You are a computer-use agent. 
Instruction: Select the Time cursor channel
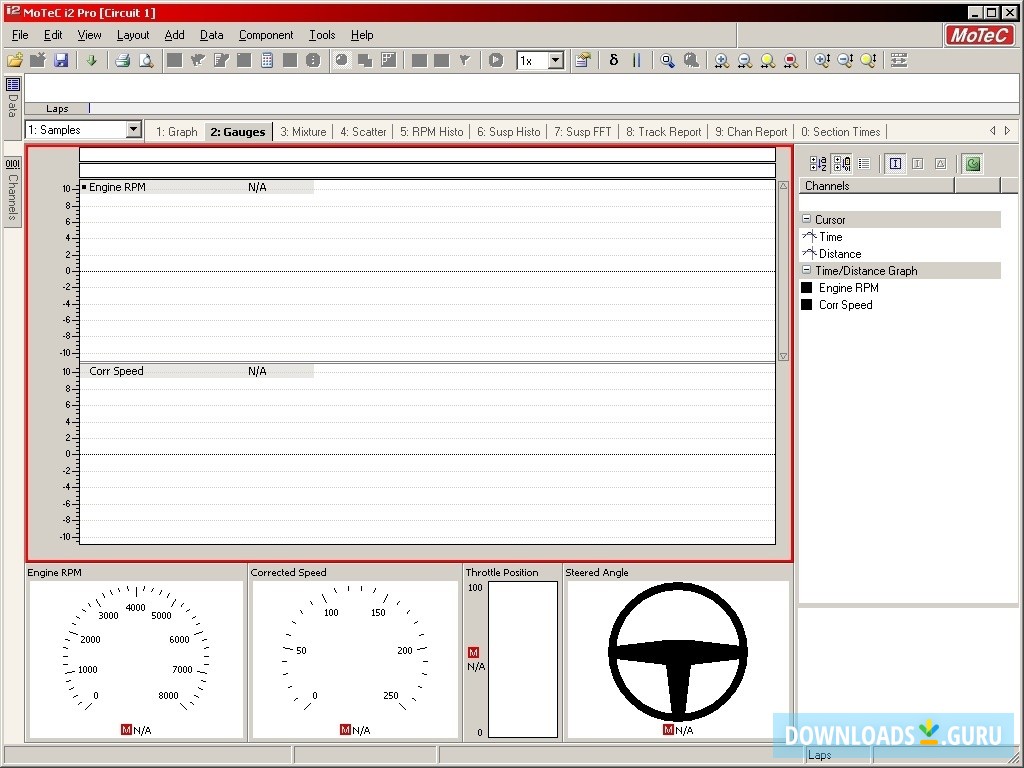pyautogui.click(x=831, y=236)
